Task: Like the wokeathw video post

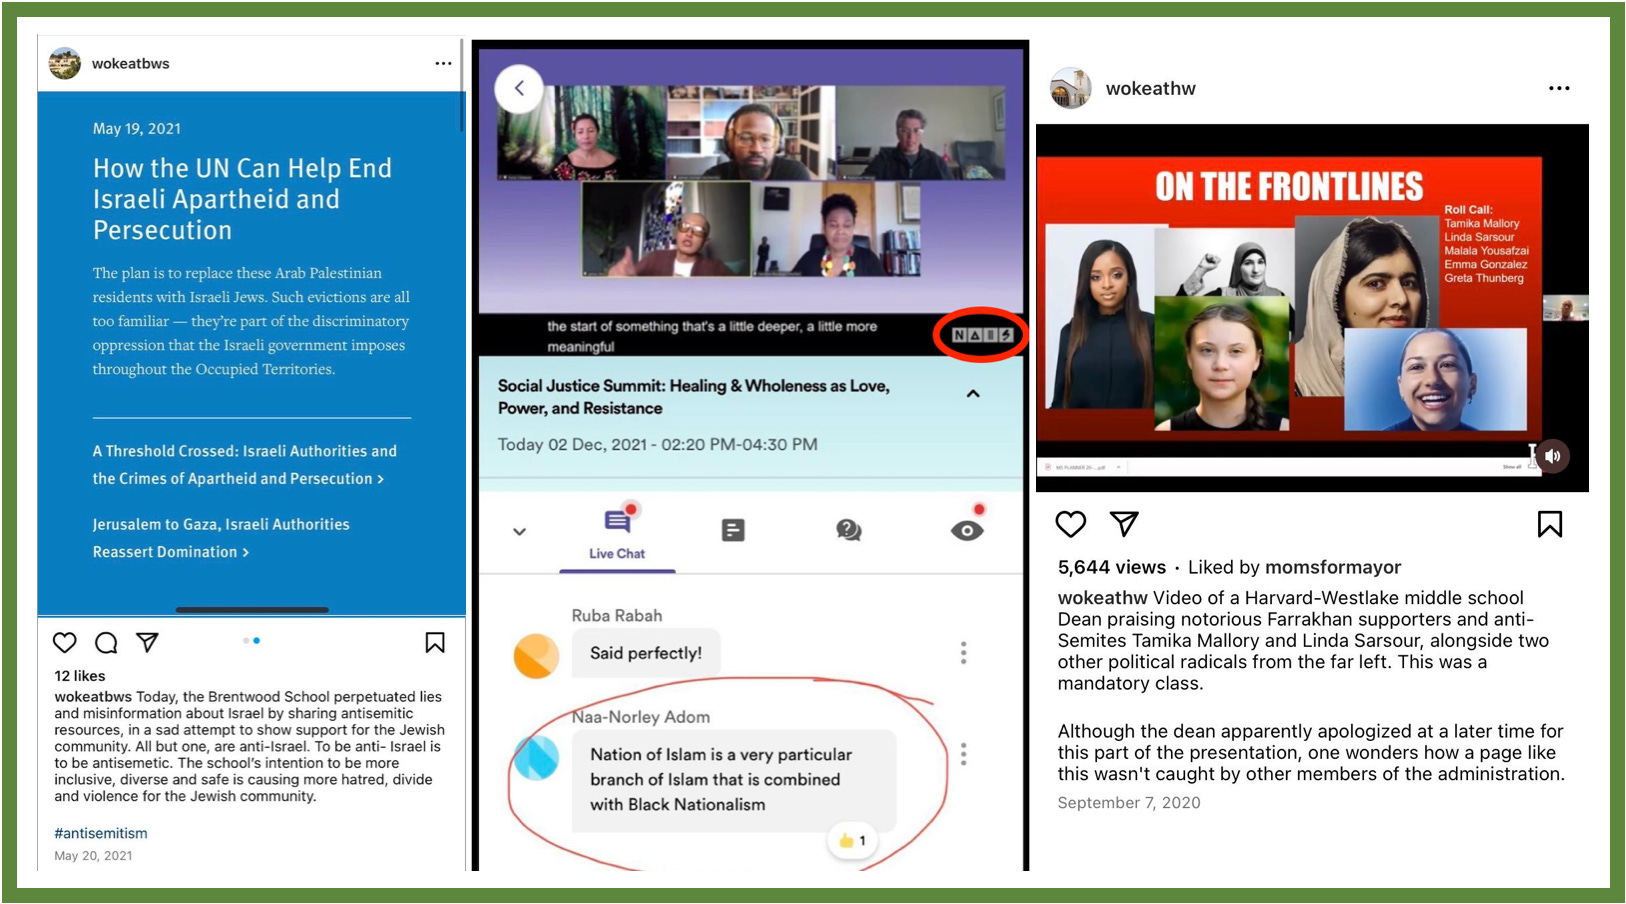Action: [x=1071, y=524]
